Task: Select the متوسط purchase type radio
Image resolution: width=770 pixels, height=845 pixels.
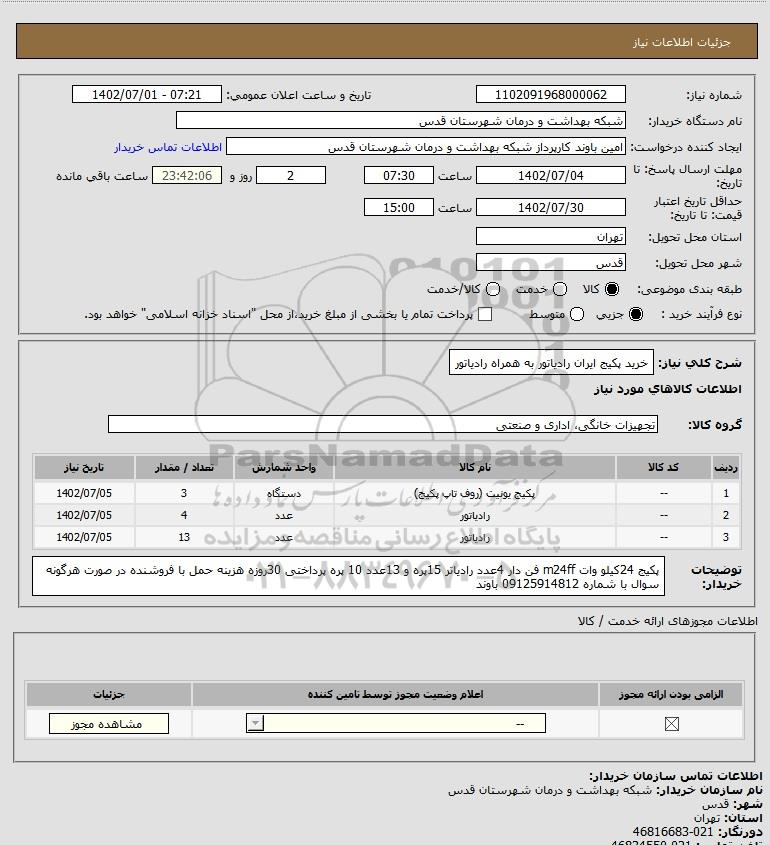Action: [577, 314]
